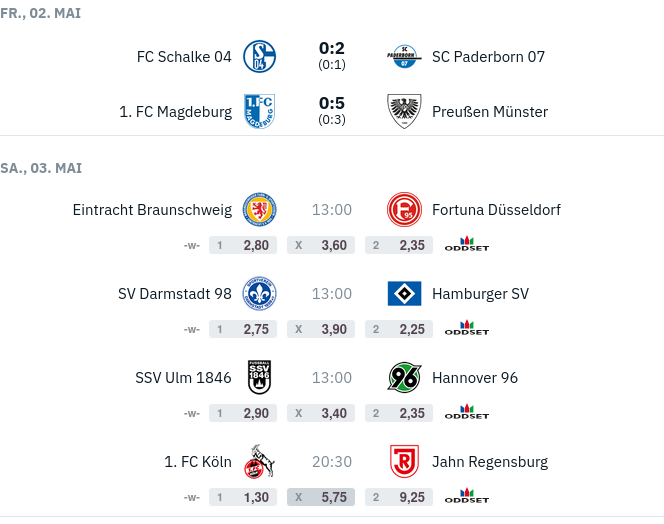The width and height of the screenshot is (664, 524).
Task: Open the SV Darmstadt 98 team name
Action: point(174,294)
